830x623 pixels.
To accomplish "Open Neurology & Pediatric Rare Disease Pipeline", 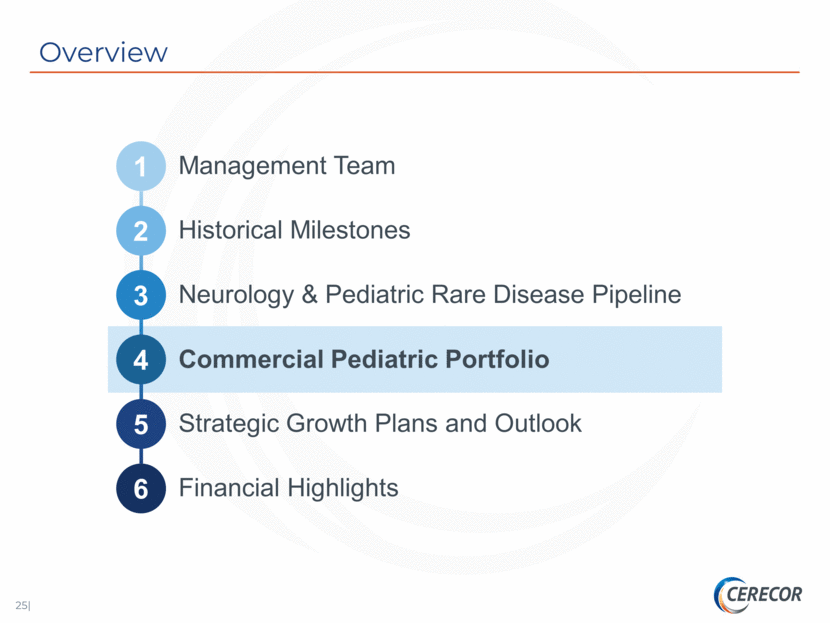I will click(430, 295).
